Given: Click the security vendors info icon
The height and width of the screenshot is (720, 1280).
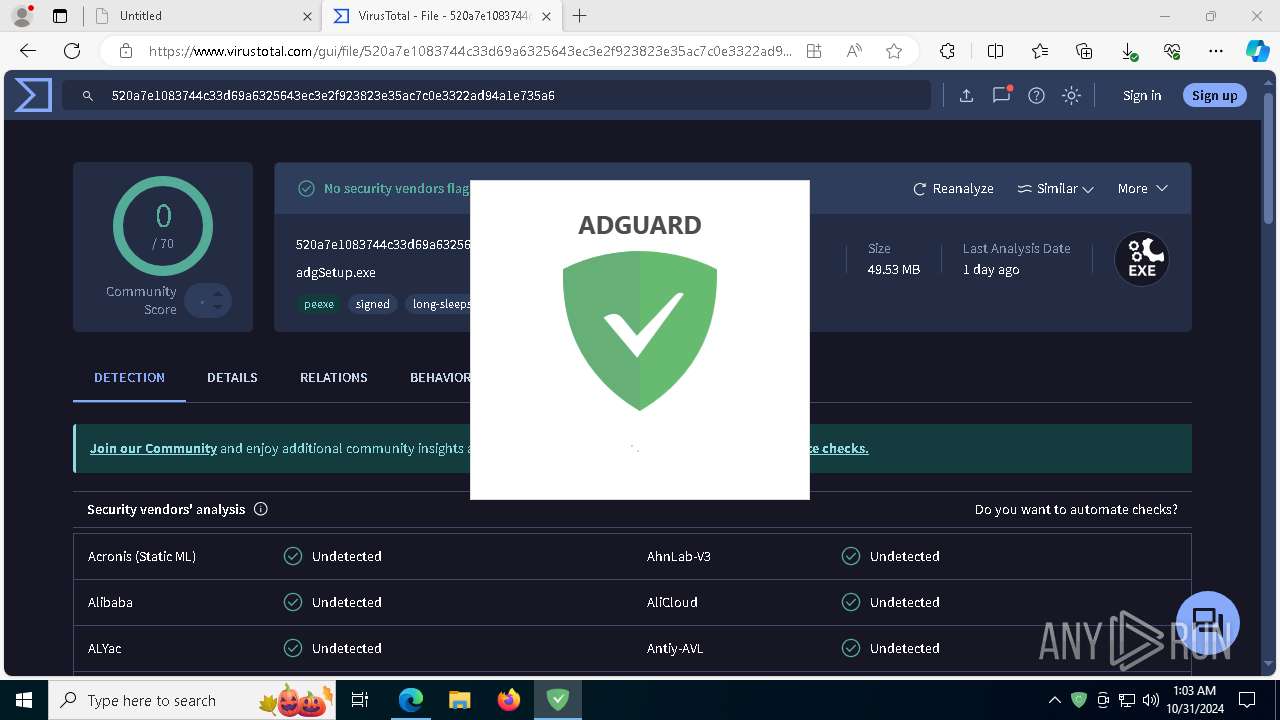Looking at the screenshot, I should (261, 509).
